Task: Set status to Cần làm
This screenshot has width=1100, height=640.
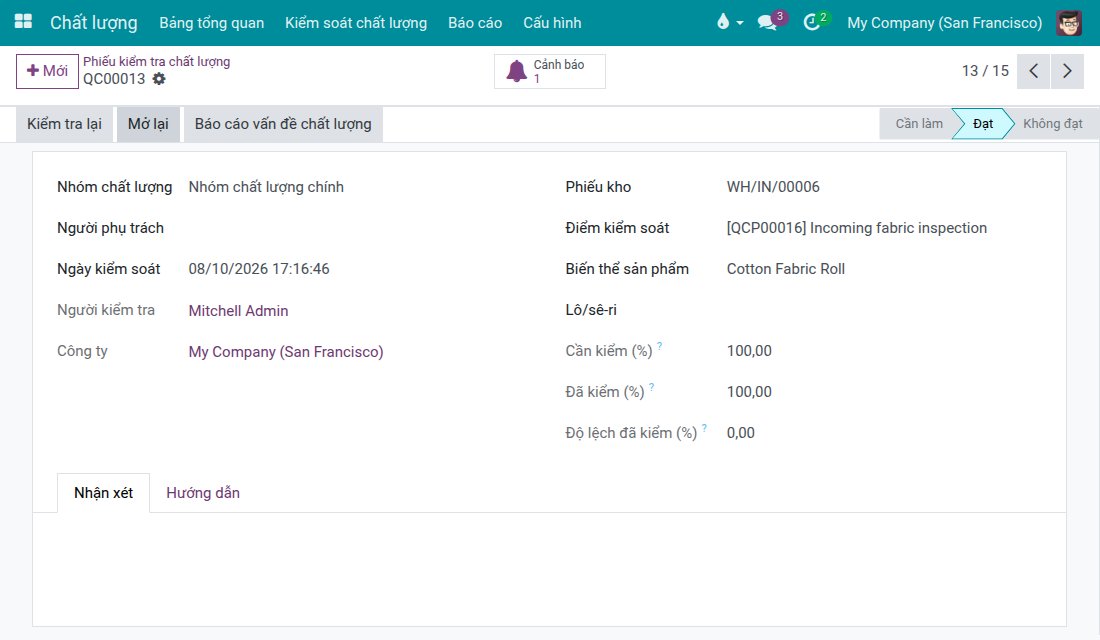Action: click(919, 124)
